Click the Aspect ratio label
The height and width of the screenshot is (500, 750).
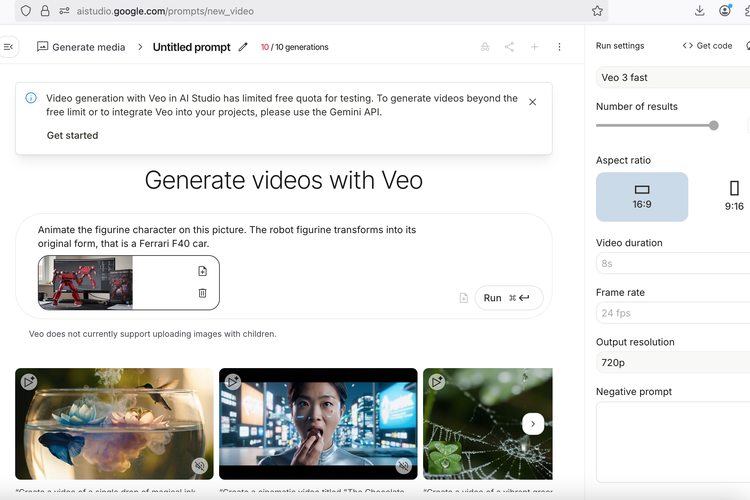click(623, 160)
